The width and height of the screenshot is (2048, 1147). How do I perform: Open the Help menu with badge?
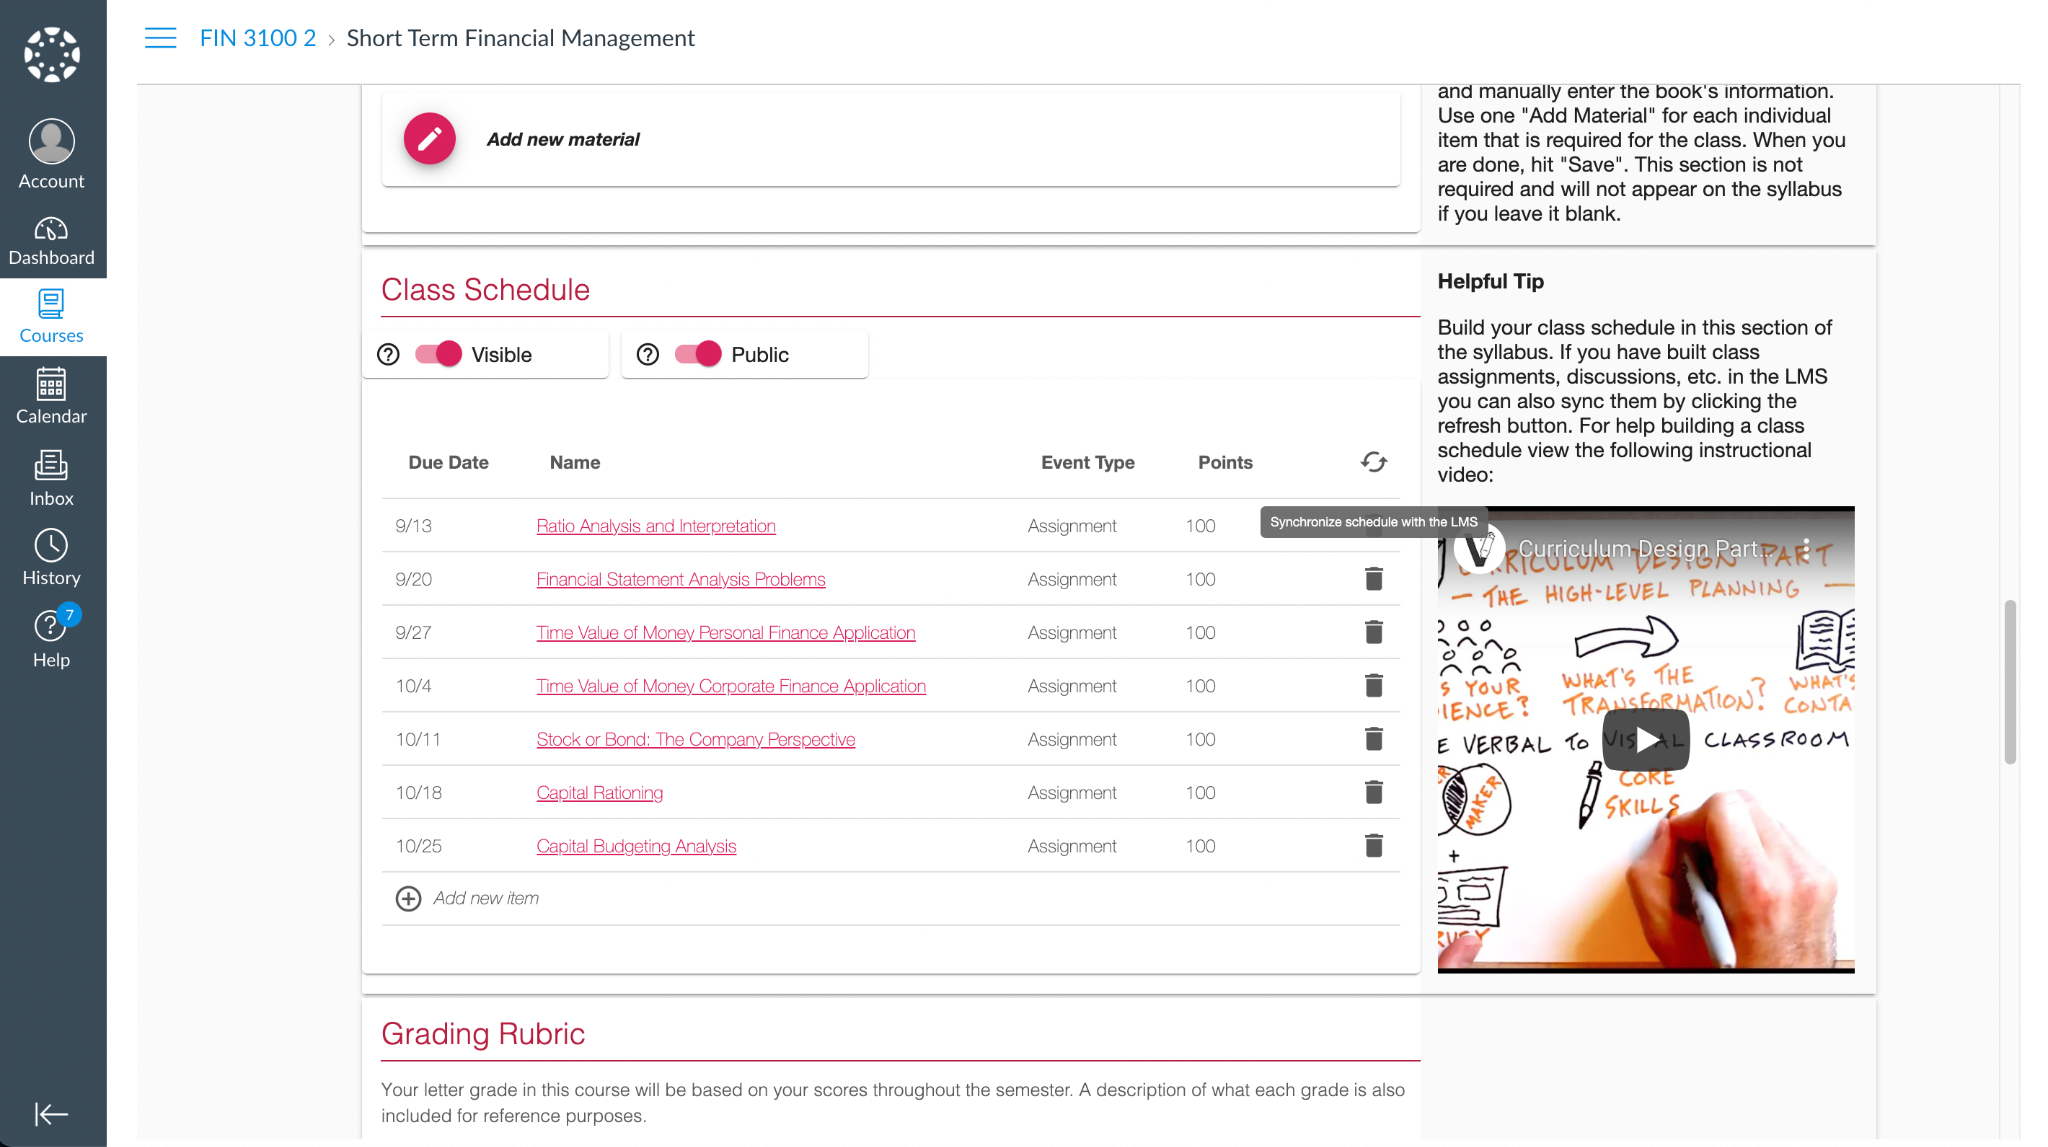(51, 639)
